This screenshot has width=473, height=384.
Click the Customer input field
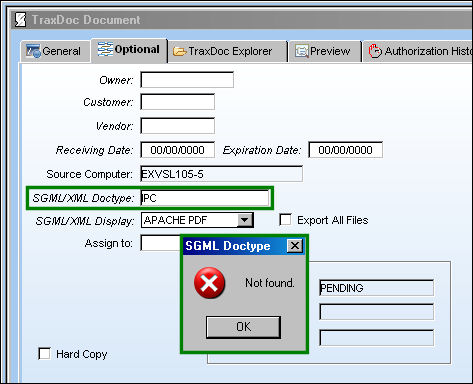178,102
